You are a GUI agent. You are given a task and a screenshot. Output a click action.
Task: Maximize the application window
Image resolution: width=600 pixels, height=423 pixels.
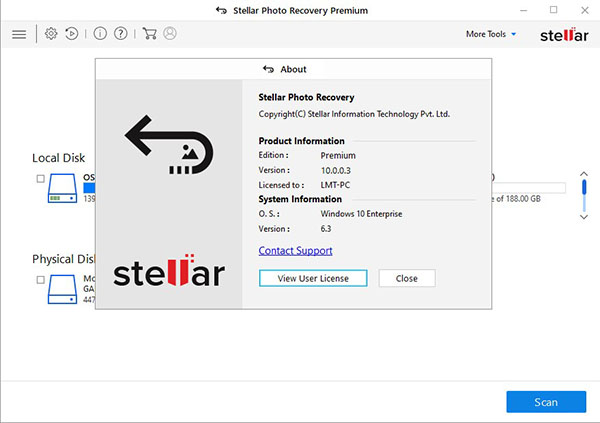553,10
